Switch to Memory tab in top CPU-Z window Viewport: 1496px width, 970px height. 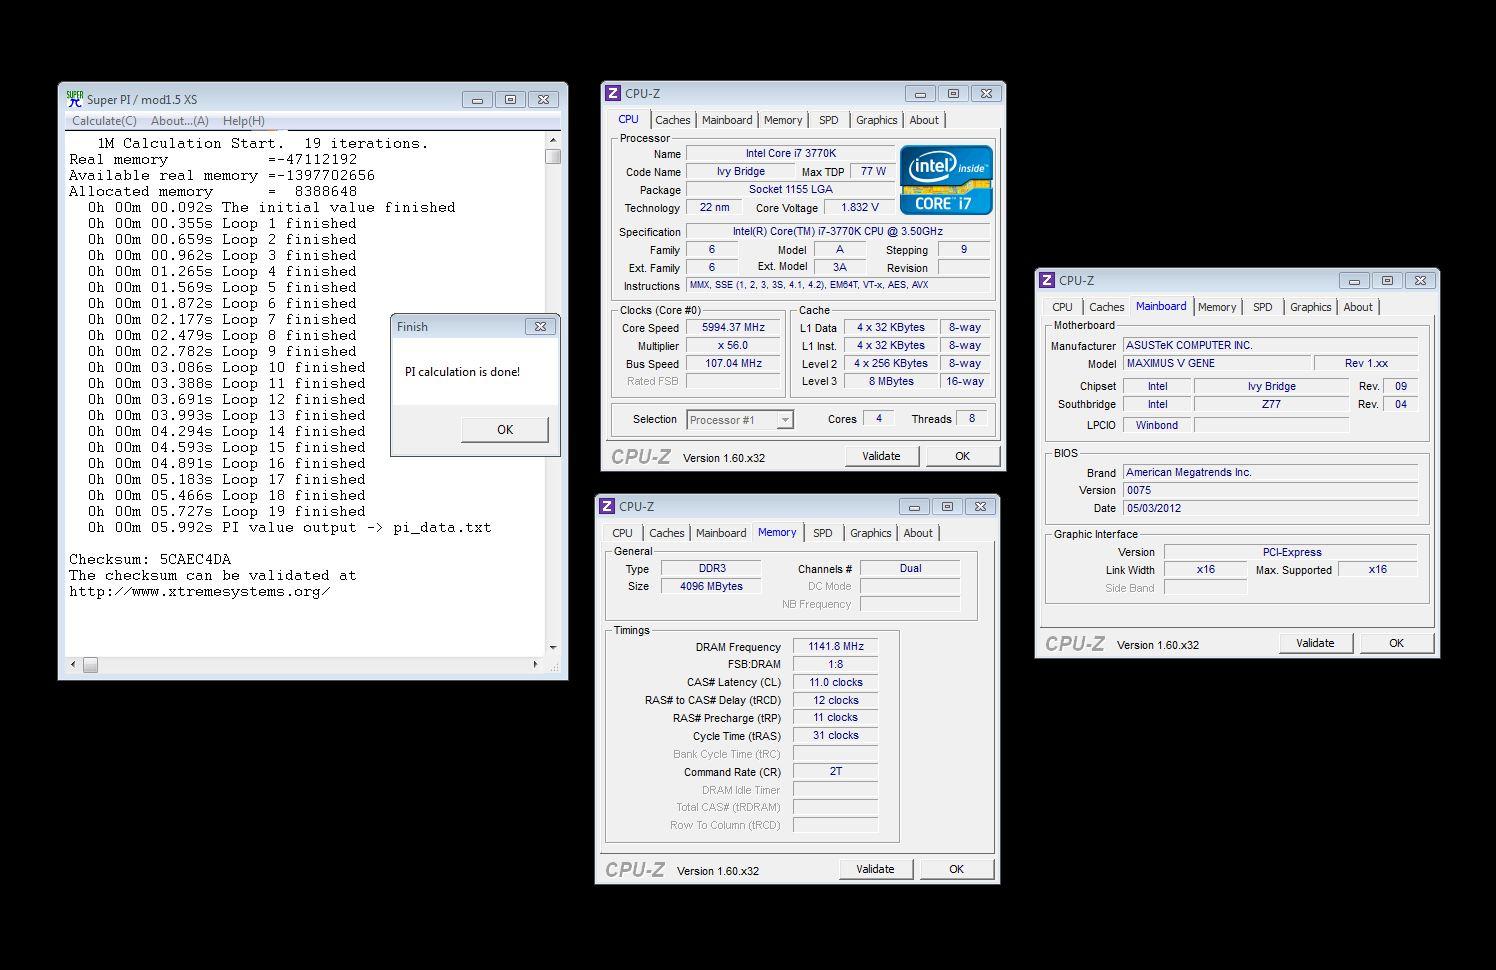(x=783, y=120)
